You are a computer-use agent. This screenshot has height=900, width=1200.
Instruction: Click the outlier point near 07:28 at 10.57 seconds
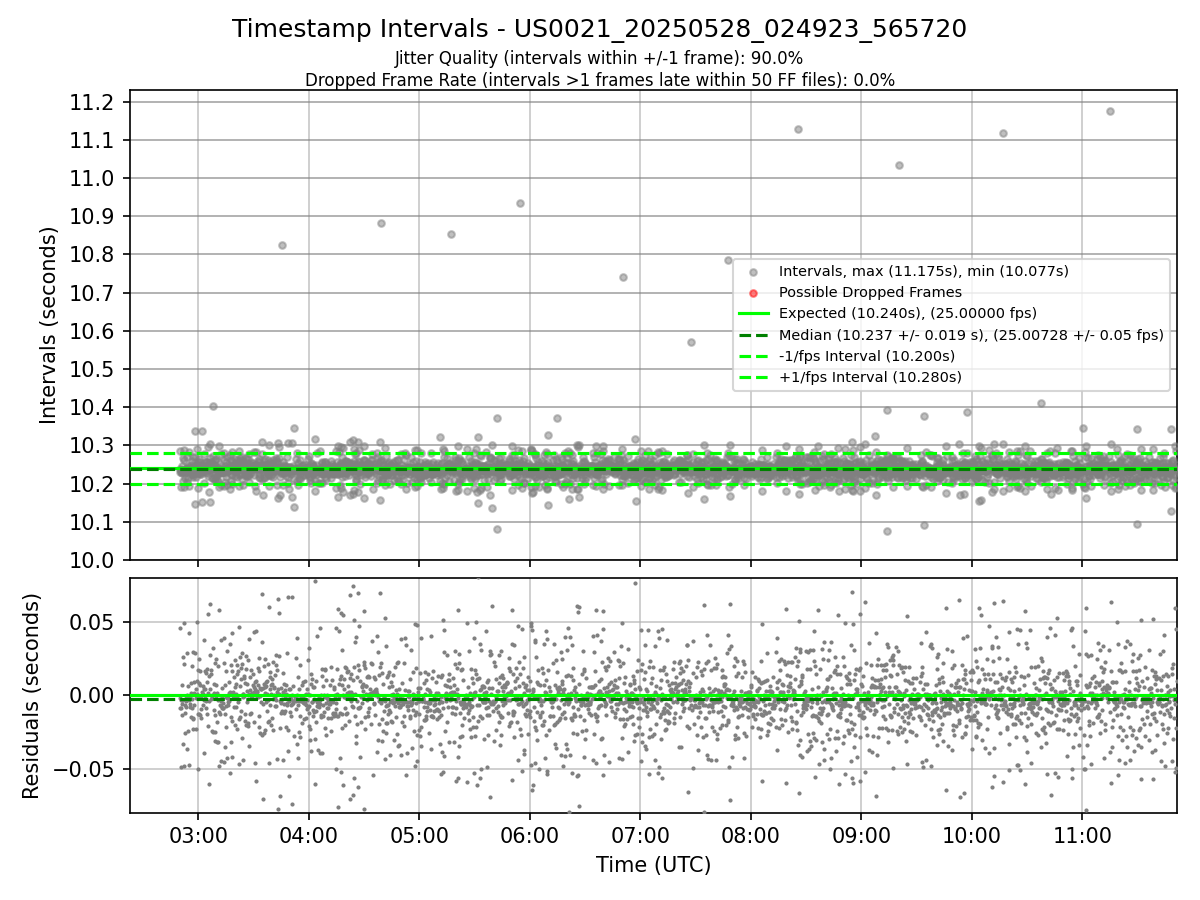[691, 342]
